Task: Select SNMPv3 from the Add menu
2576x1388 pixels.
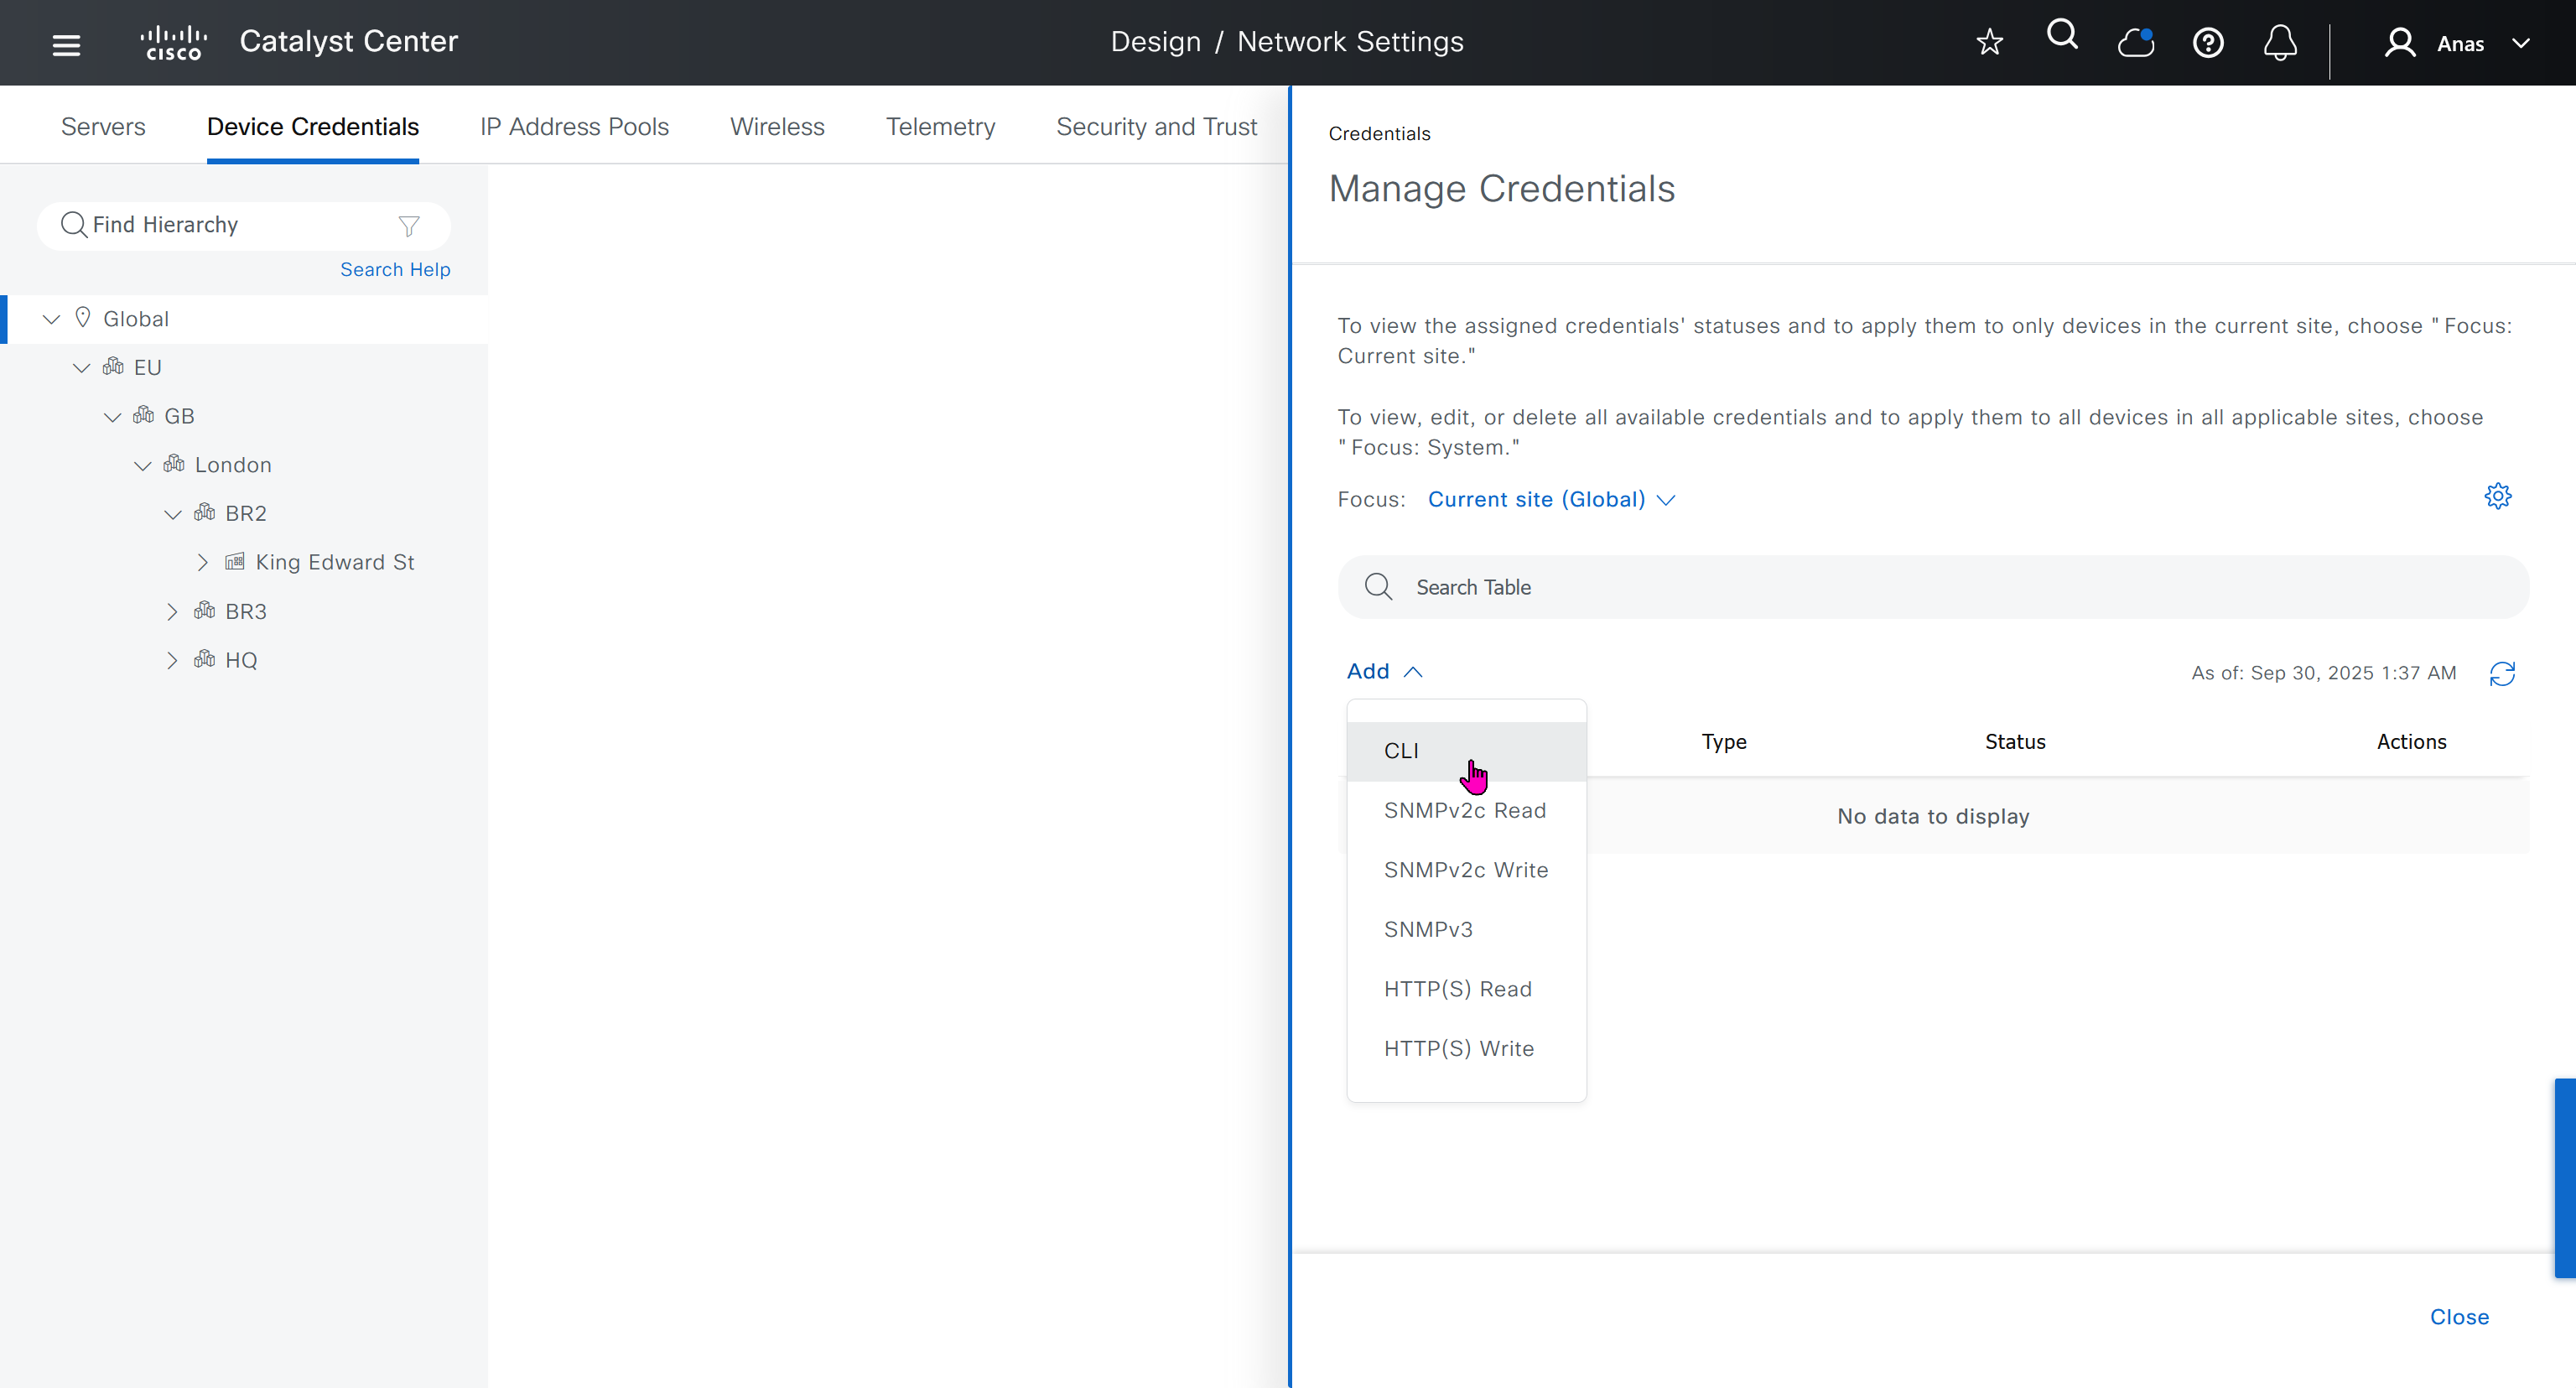Action: pyautogui.click(x=1428, y=929)
